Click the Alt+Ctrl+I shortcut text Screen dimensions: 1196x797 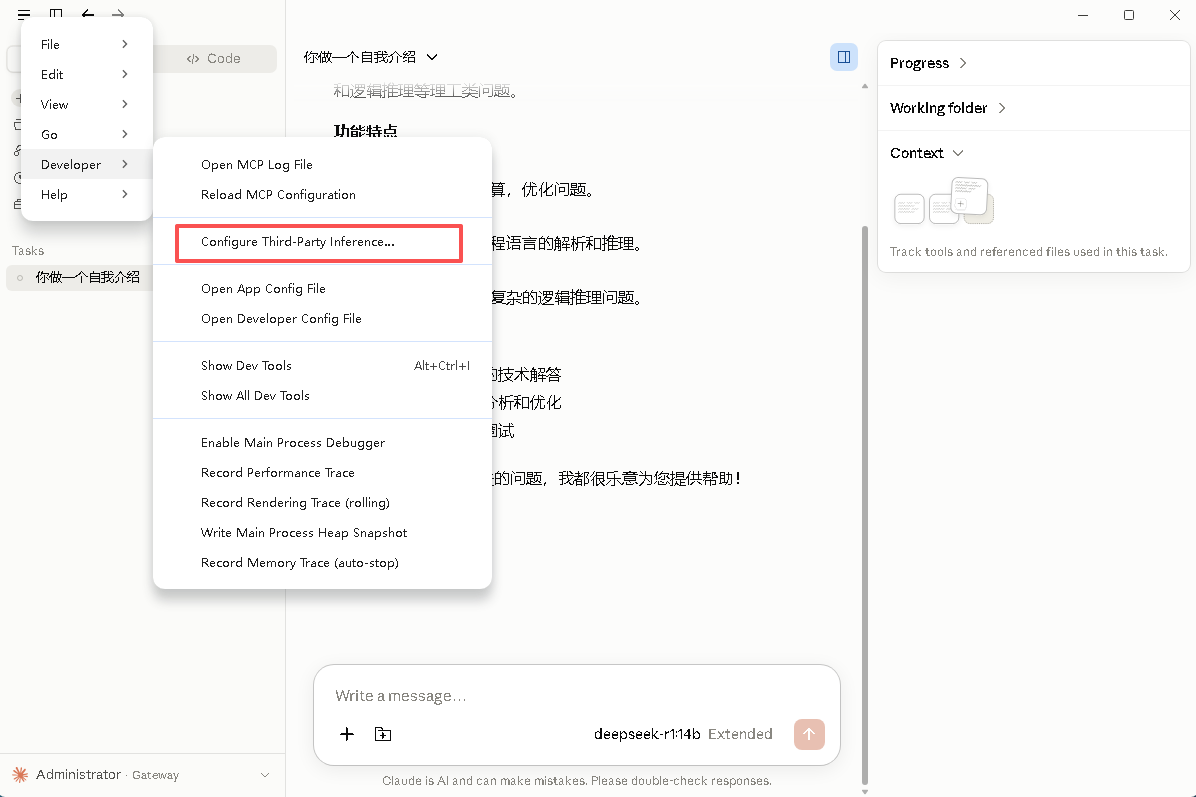coord(442,365)
